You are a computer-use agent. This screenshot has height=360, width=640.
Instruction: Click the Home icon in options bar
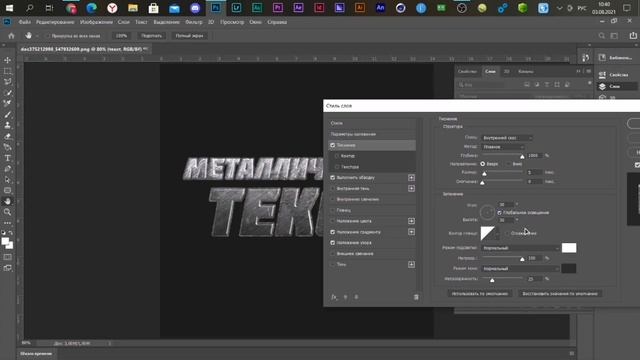11,36
